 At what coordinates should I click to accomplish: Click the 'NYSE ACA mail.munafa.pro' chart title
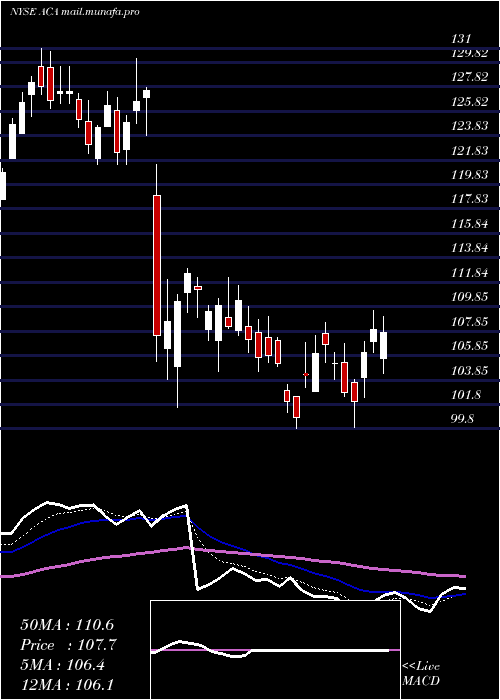[75, 12]
